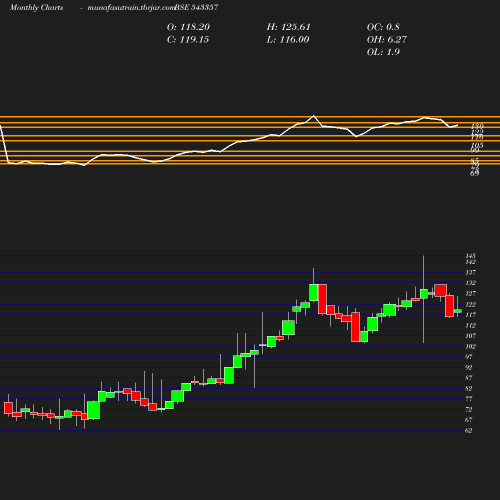Click the 69 label on the line chart axis
500x500 pixels.
[x=475, y=173]
